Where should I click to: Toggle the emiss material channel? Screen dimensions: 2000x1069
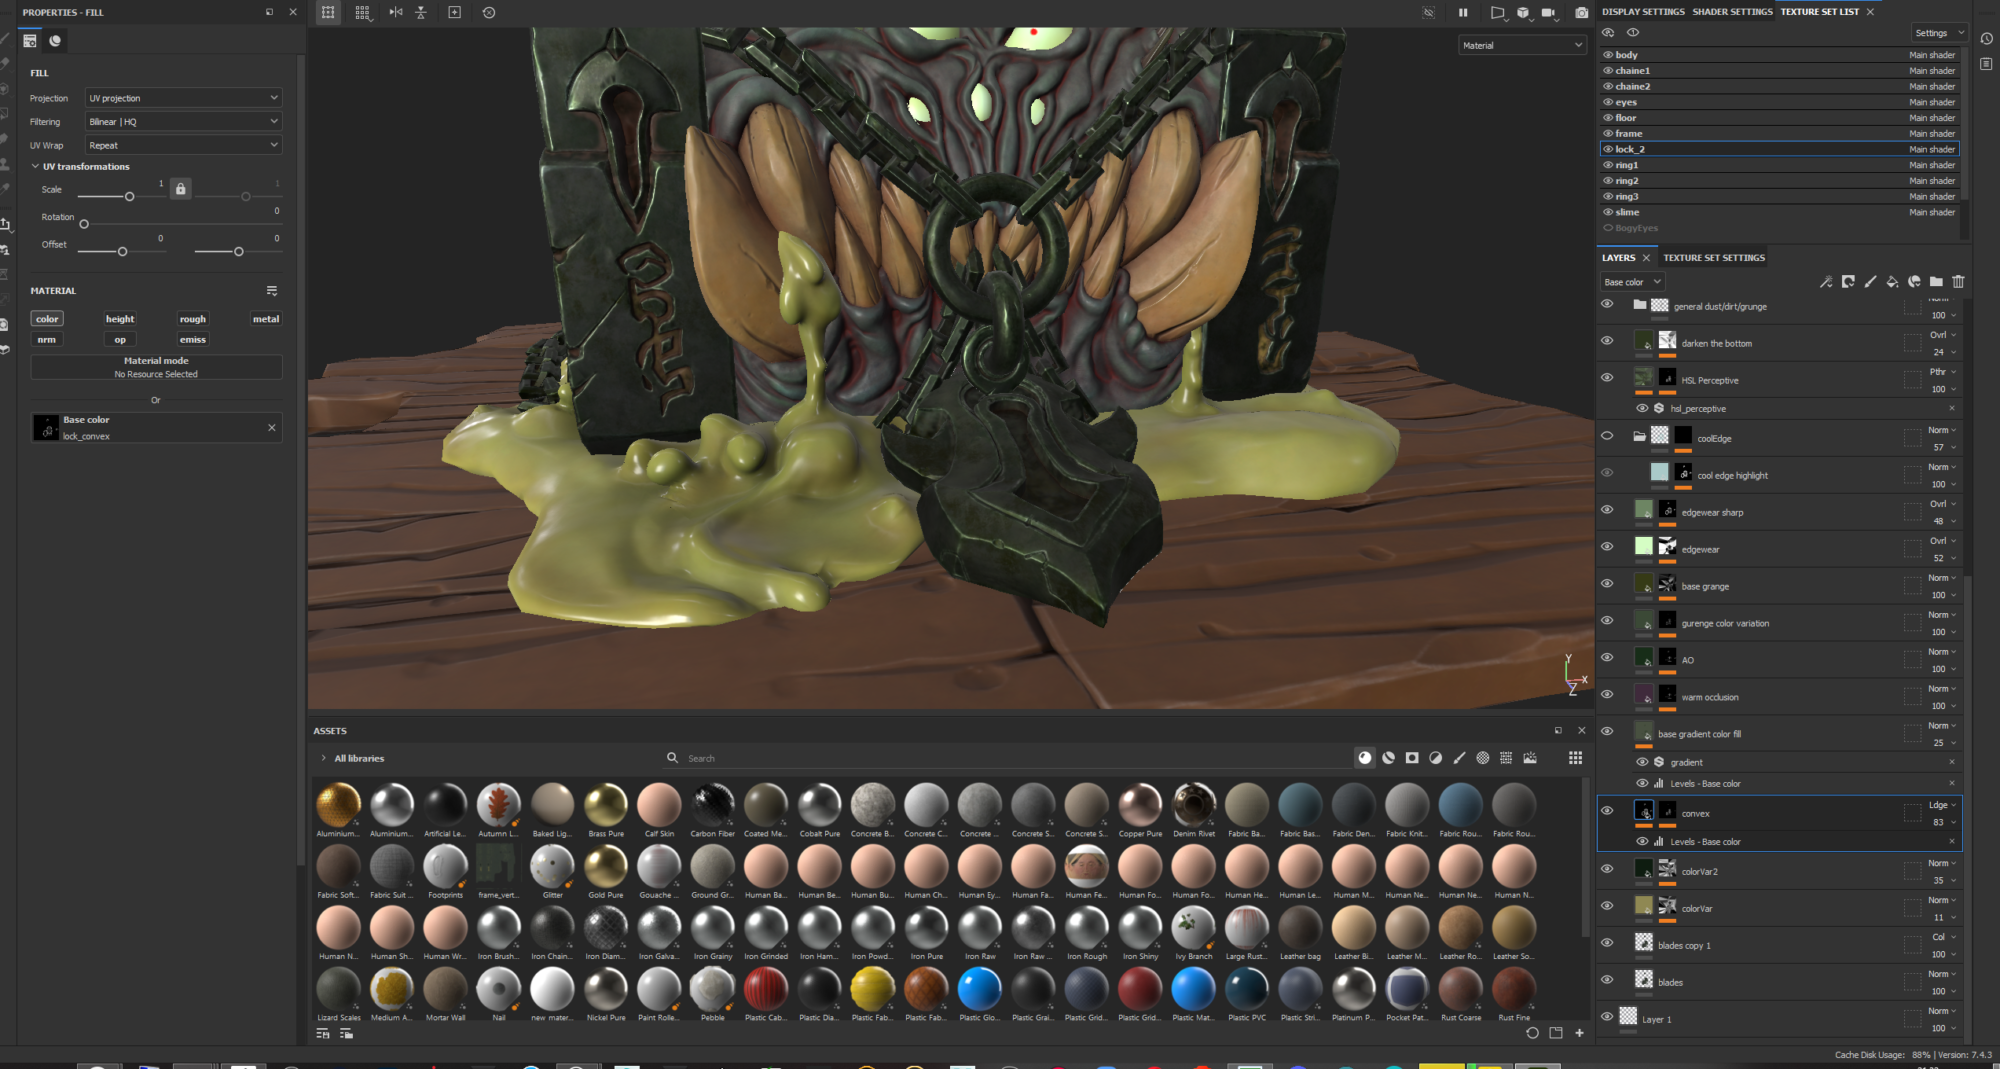(x=193, y=340)
